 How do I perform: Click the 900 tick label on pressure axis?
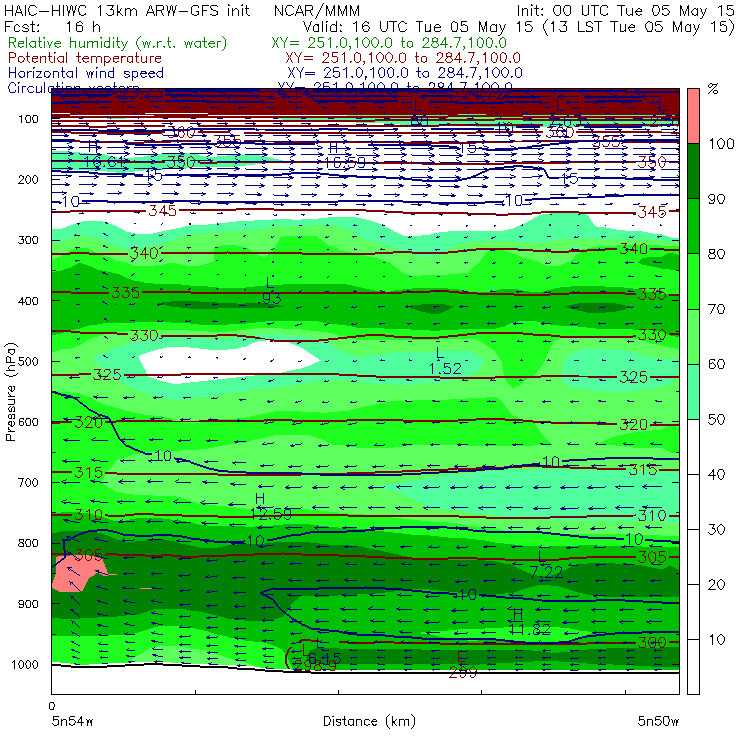click(28, 604)
